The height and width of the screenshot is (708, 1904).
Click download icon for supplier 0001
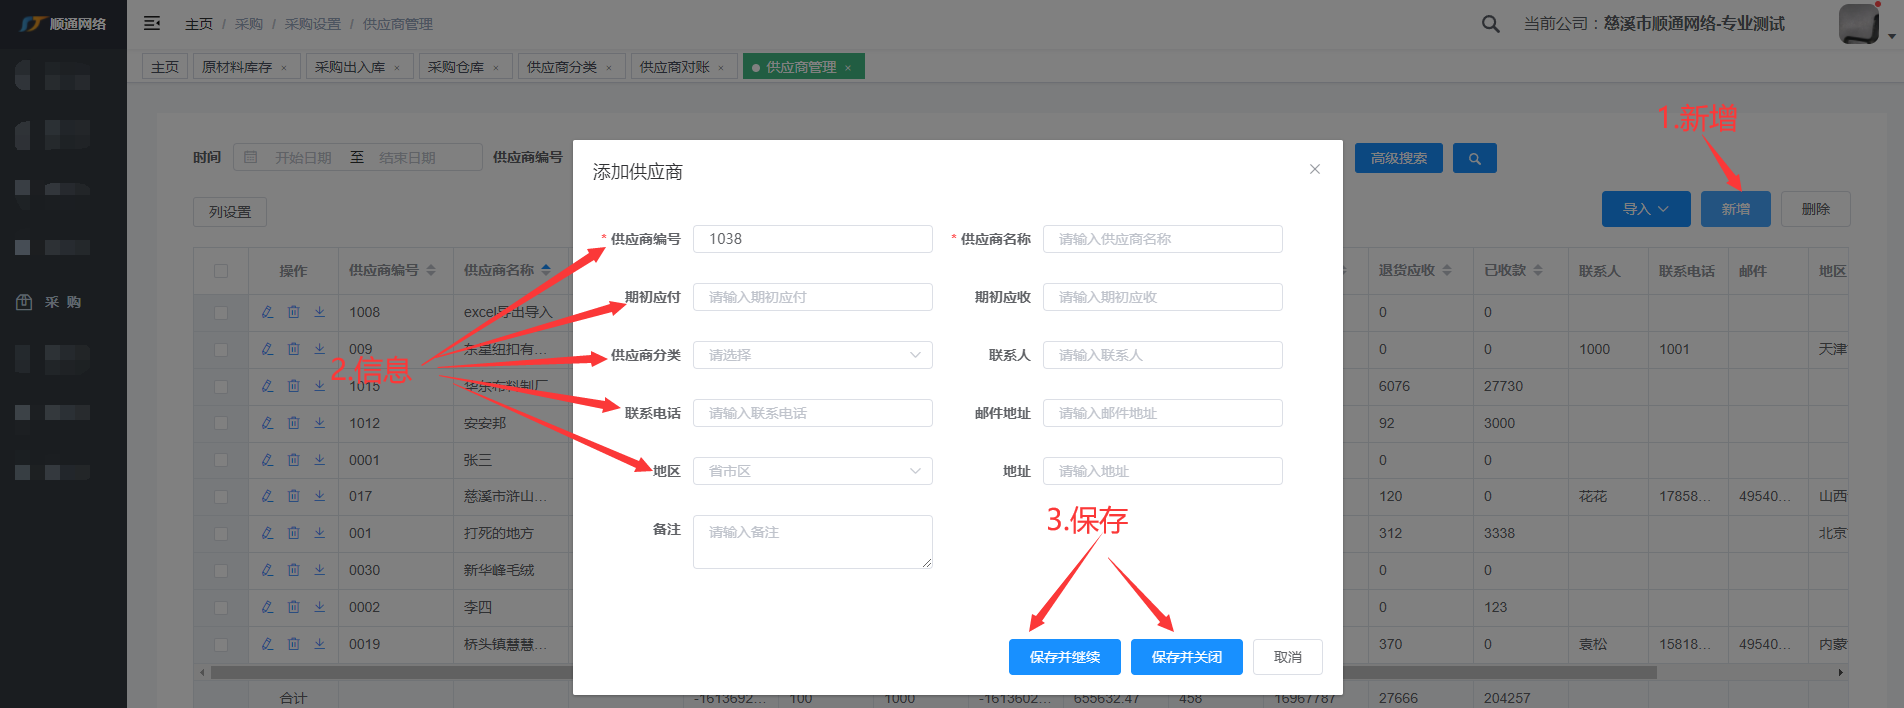pos(320,460)
